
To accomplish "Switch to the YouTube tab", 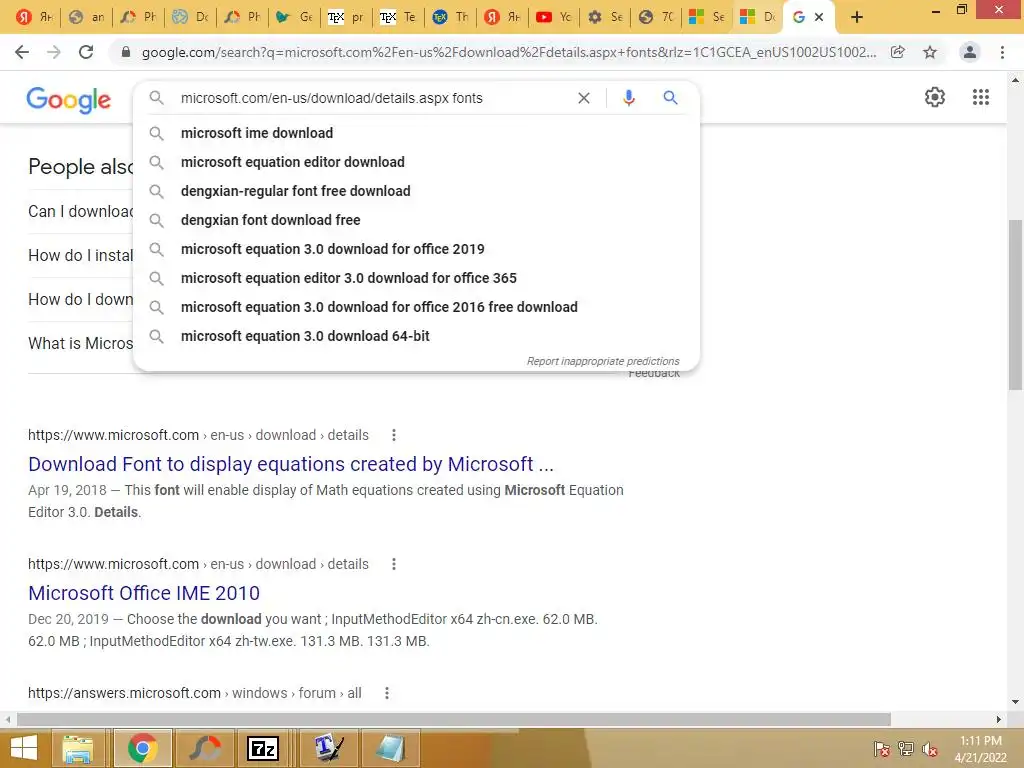I will (x=552, y=17).
